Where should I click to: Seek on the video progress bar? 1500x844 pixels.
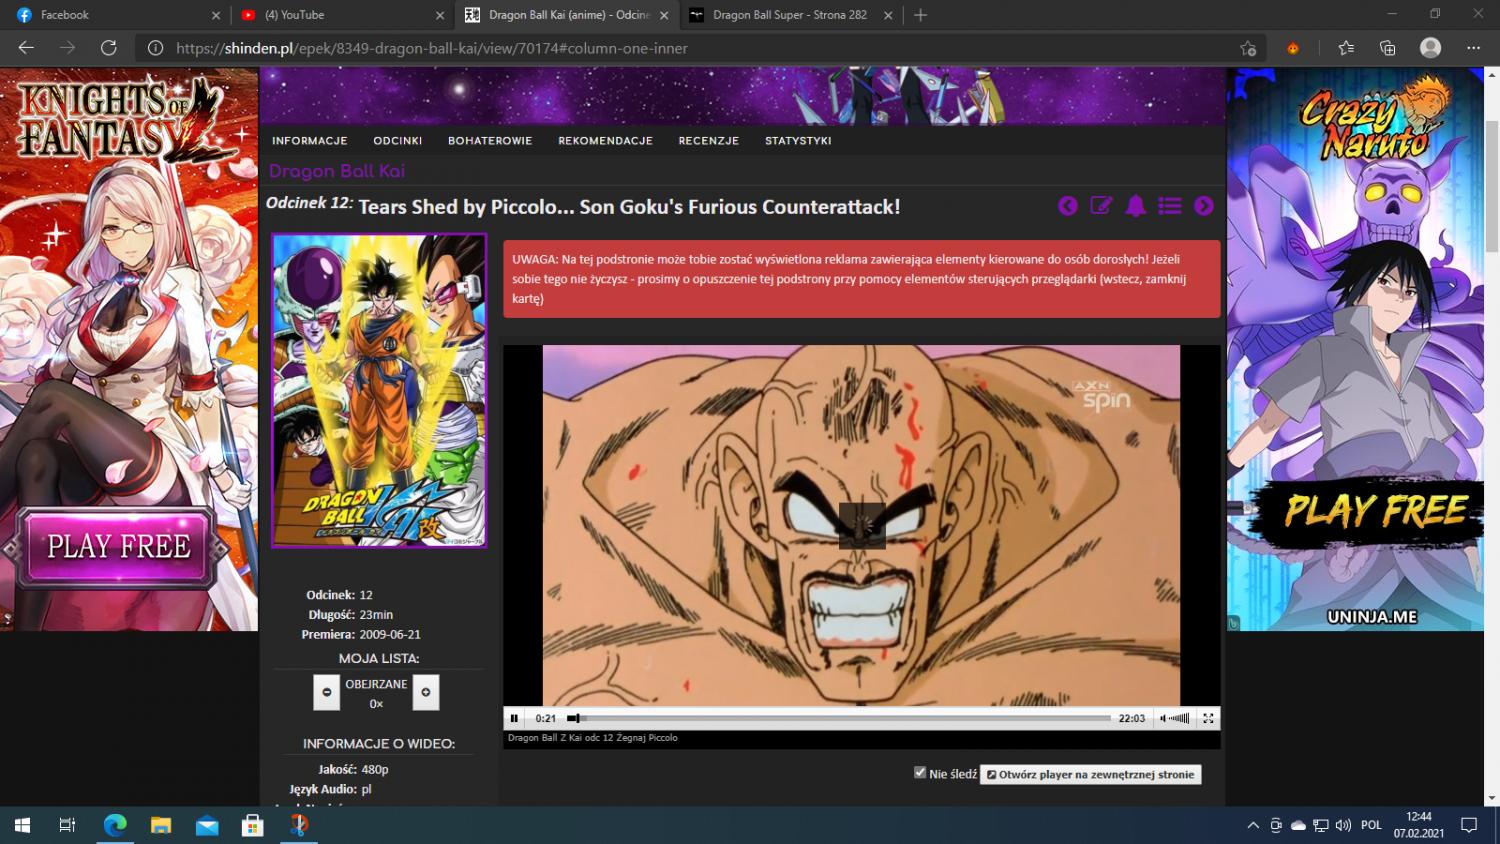pos(839,718)
